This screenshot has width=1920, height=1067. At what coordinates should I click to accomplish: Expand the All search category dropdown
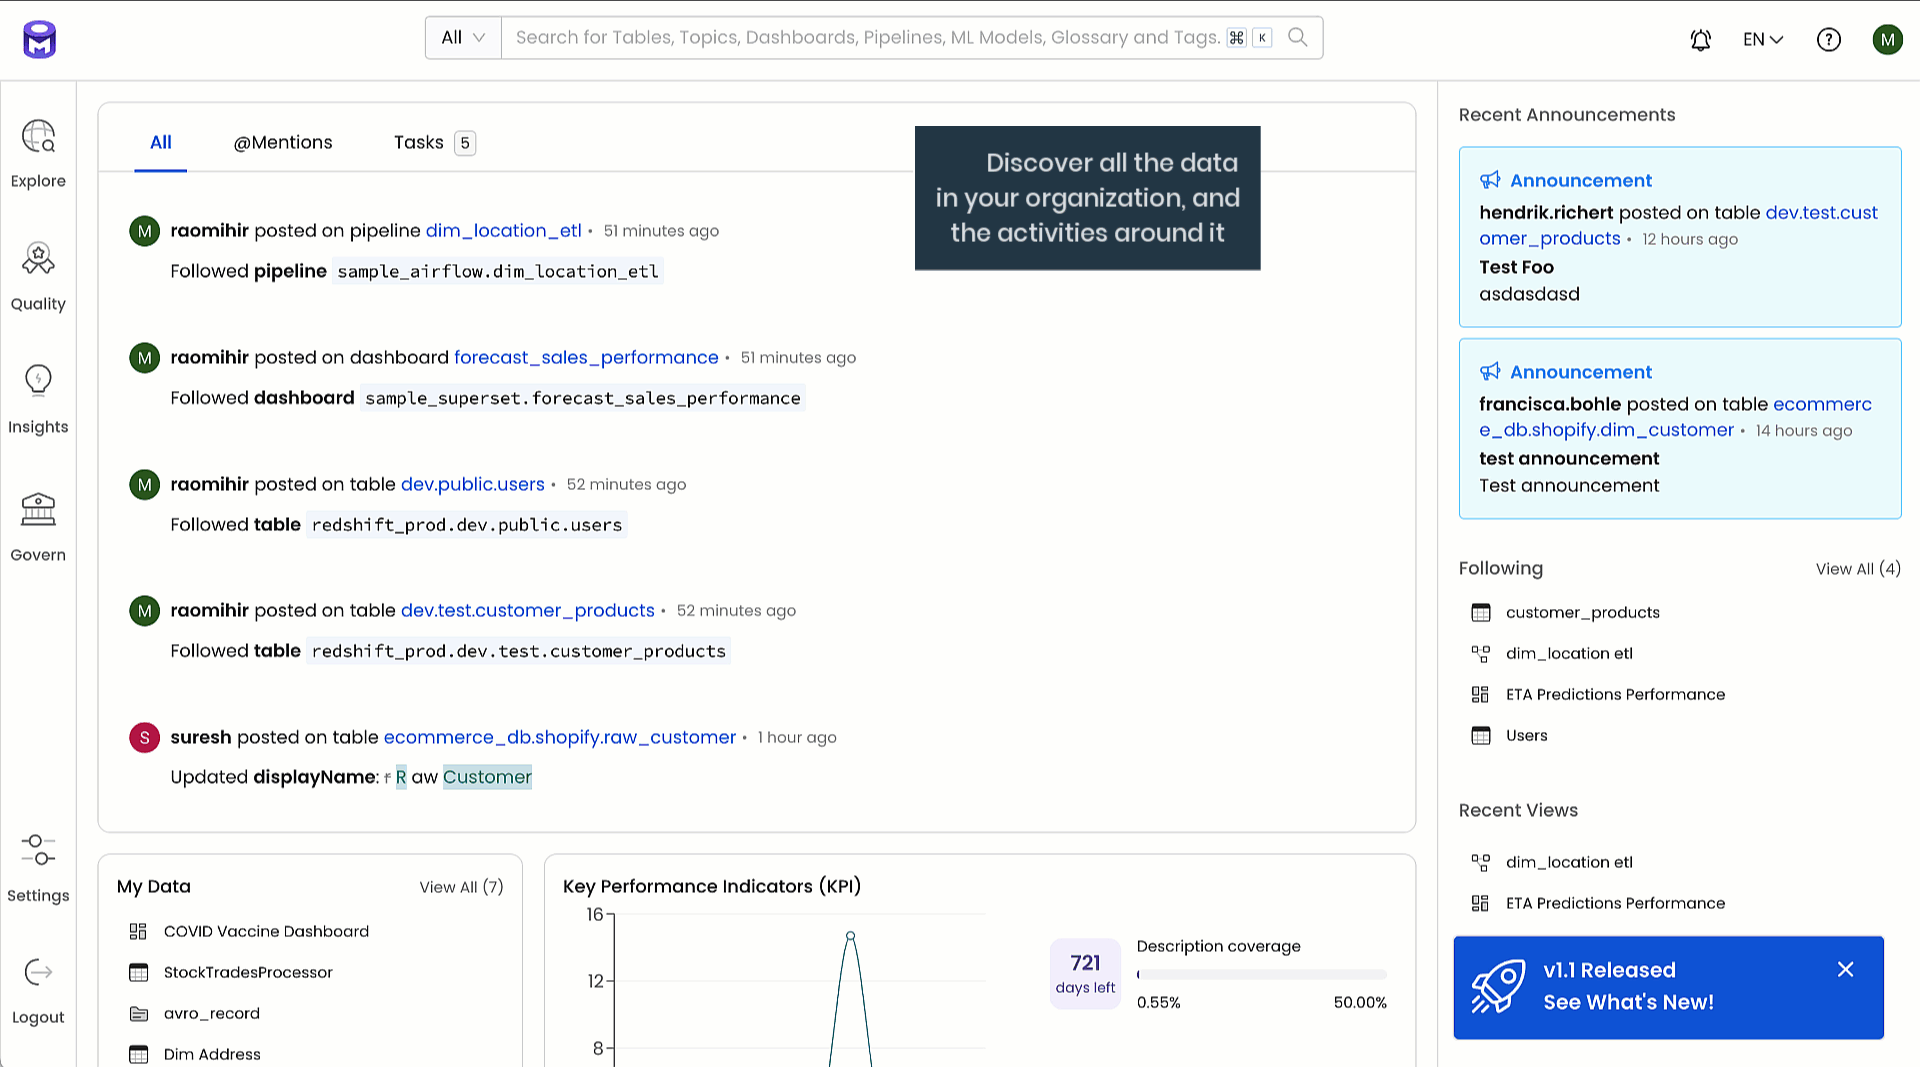(463, 38)
